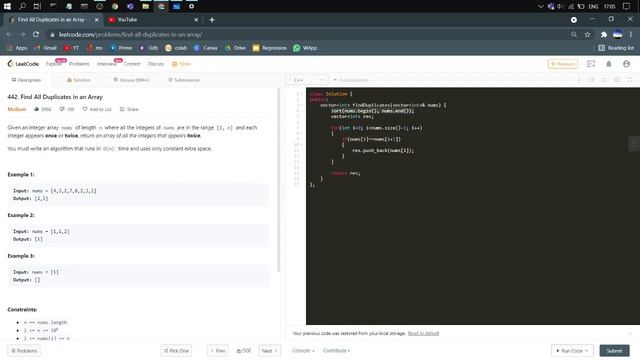This screenshot has height=360, width=640.
Task: Open the user profile avatar icon
Action: (626, 64)
